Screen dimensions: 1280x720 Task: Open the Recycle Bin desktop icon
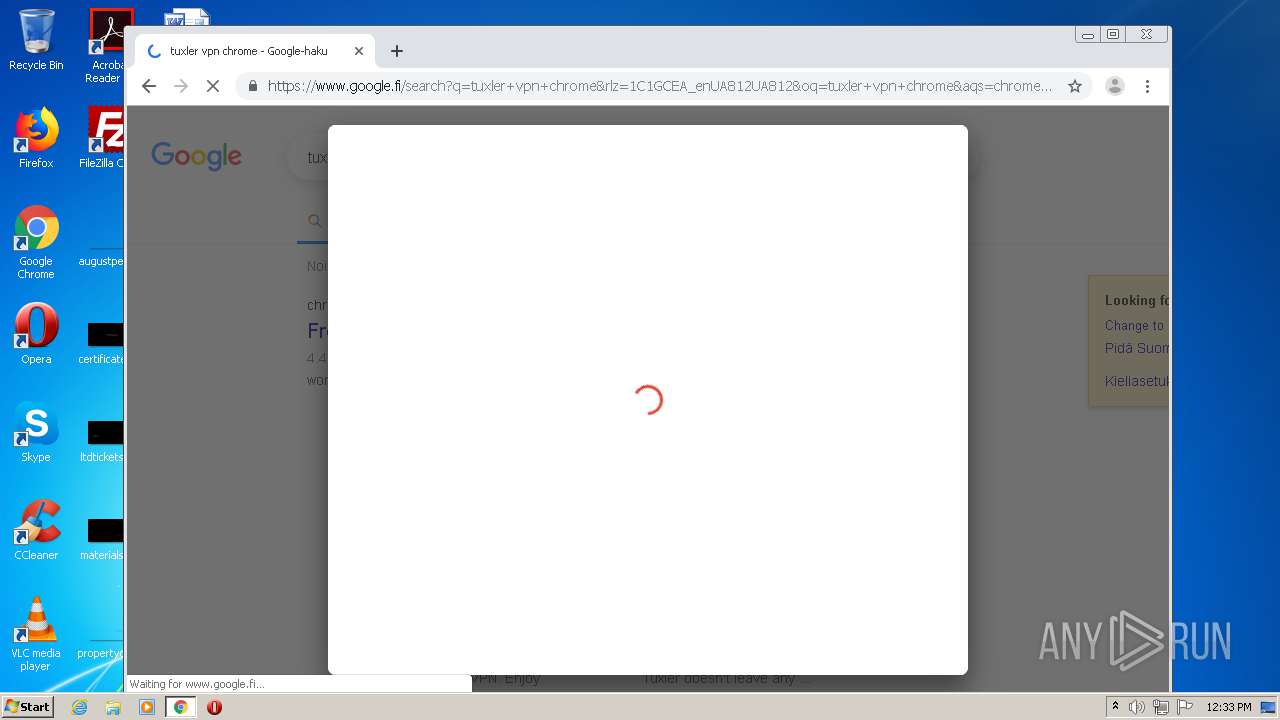(x=36, y=40)
